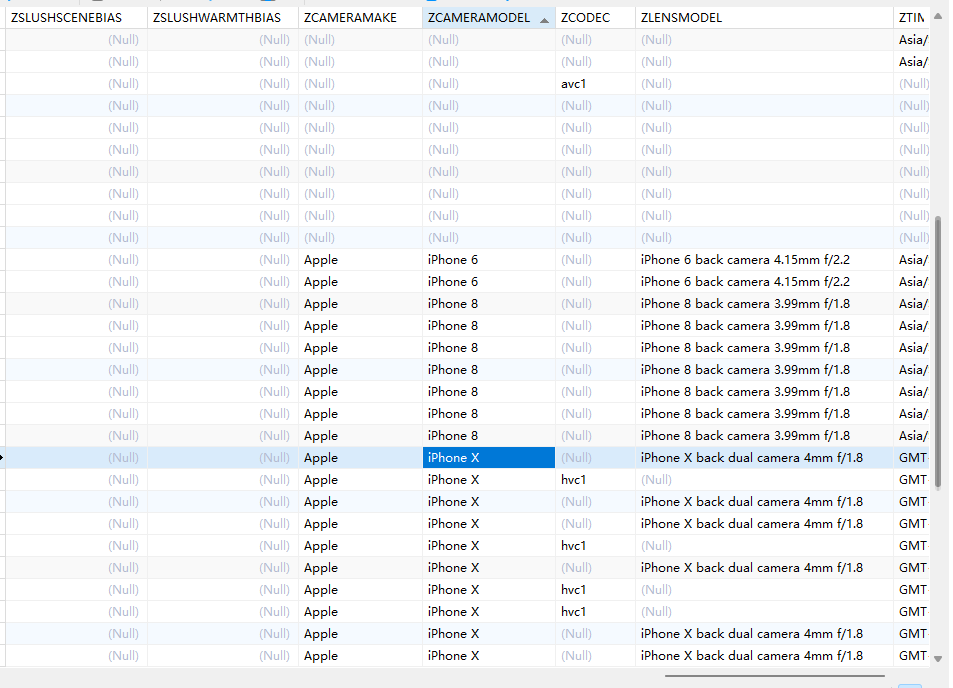This screenshot has height=688, width=953.
Task: Click iPhone 8 cell directly above selected iPhone X
Action: pos(489,436)
